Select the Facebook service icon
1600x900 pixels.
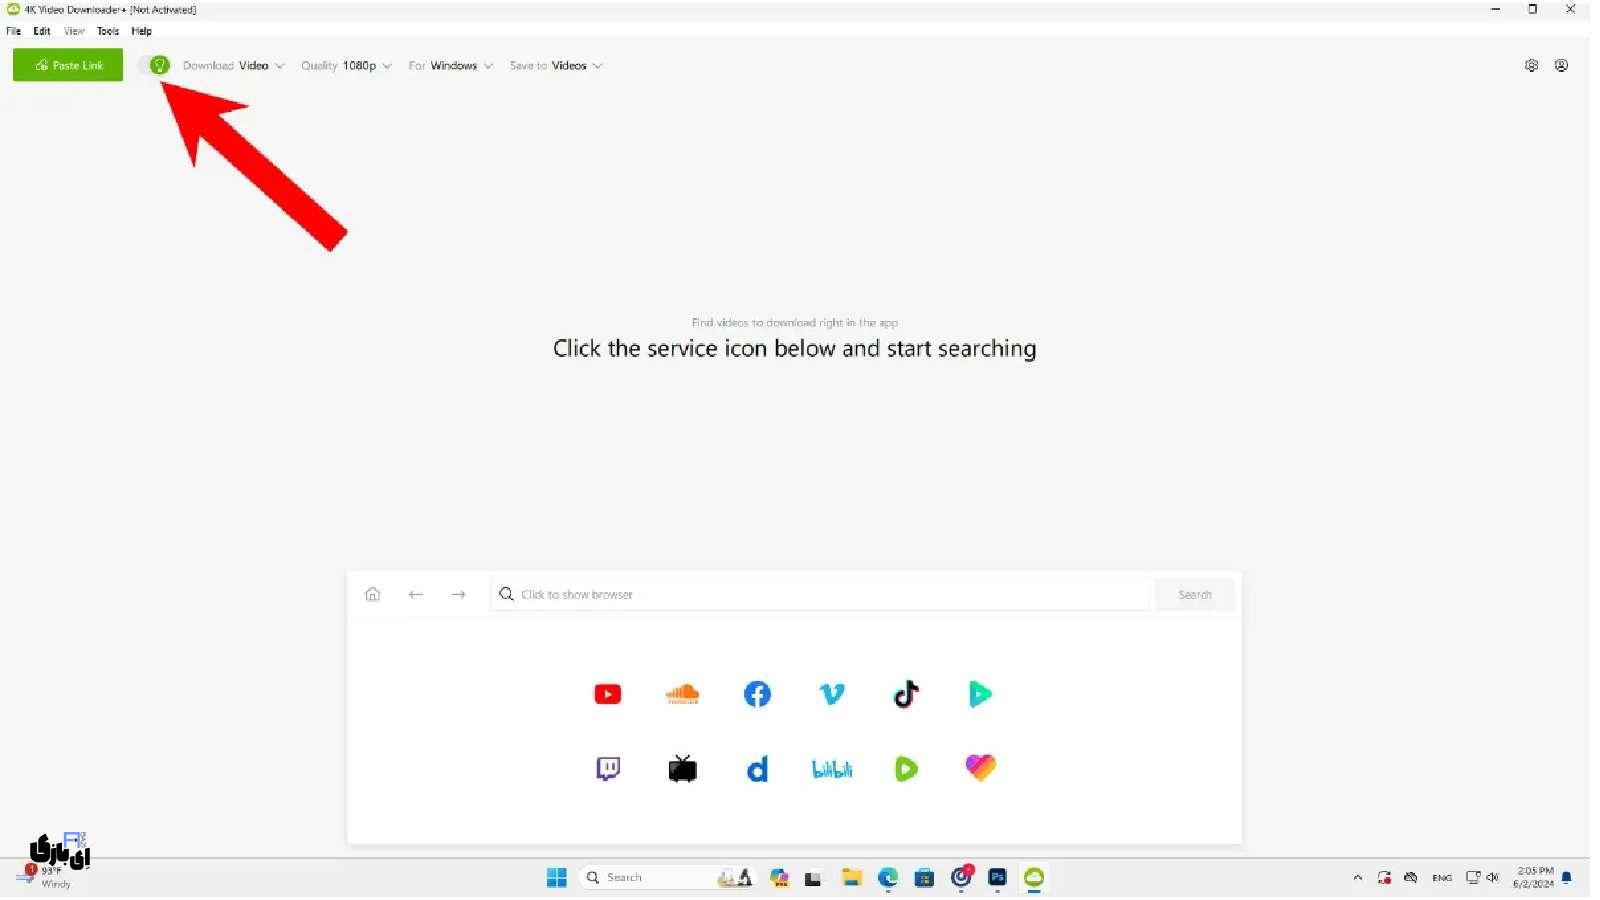pos(757,694)
